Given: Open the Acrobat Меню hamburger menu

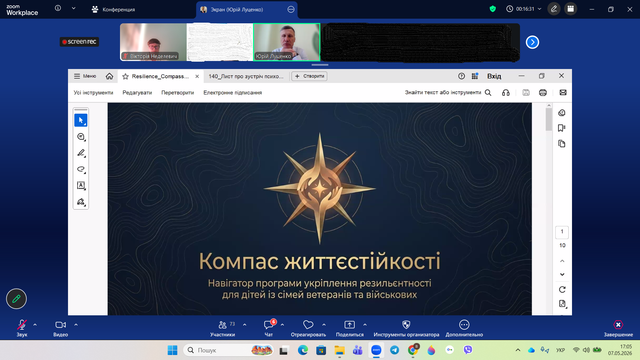Looking at the screenshot, I should 84,76.
